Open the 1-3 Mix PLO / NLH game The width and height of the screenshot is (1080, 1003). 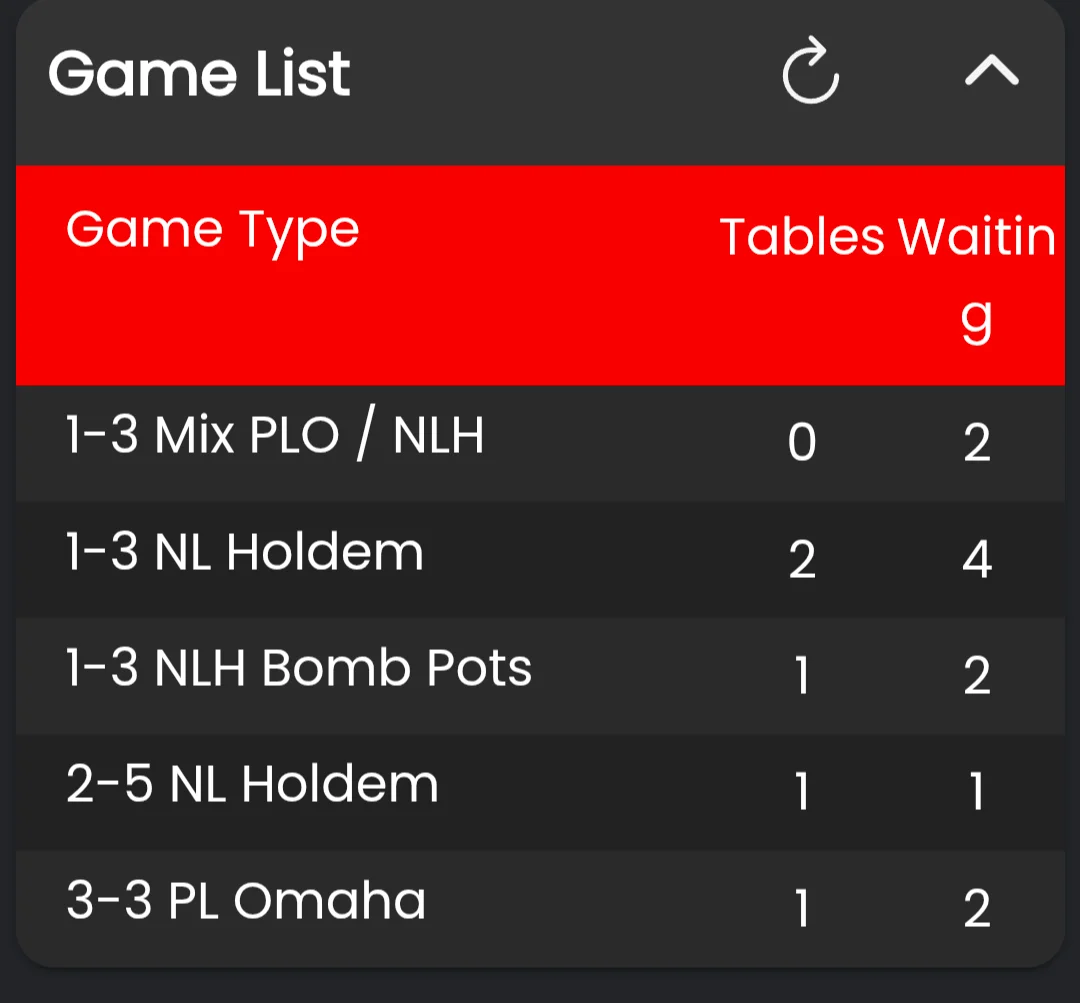(540, 443)
